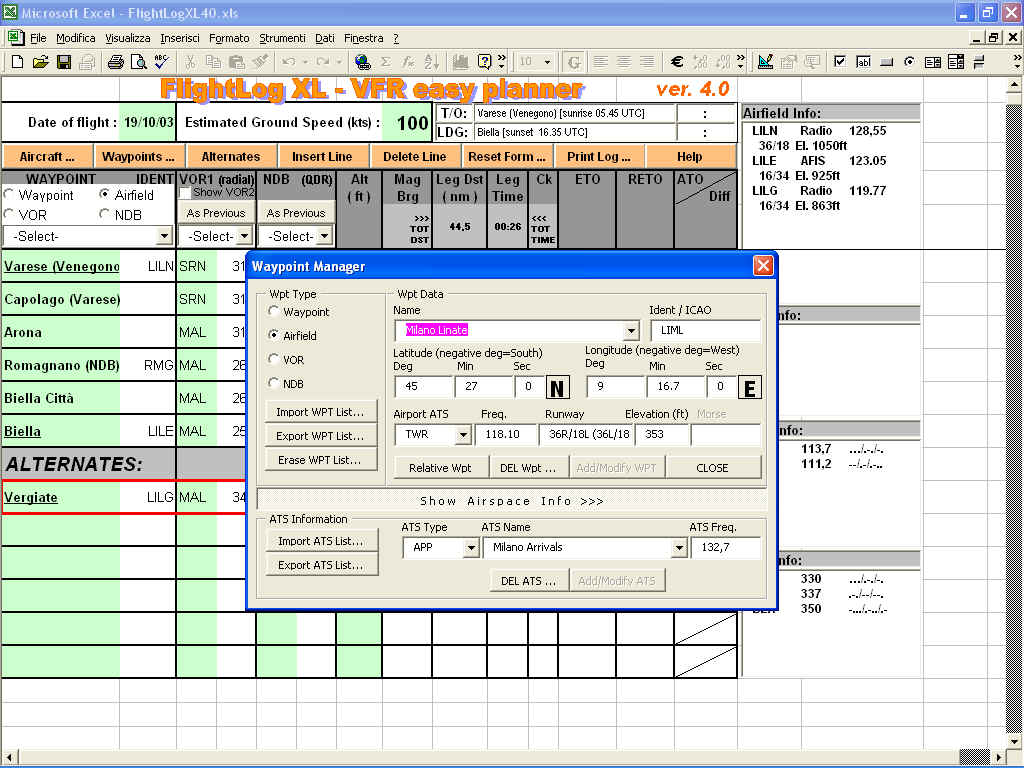Open the Insert Function fx tool
This screenshot has width=1024, height=768.
pyautogui.click(x=408, y=62)
